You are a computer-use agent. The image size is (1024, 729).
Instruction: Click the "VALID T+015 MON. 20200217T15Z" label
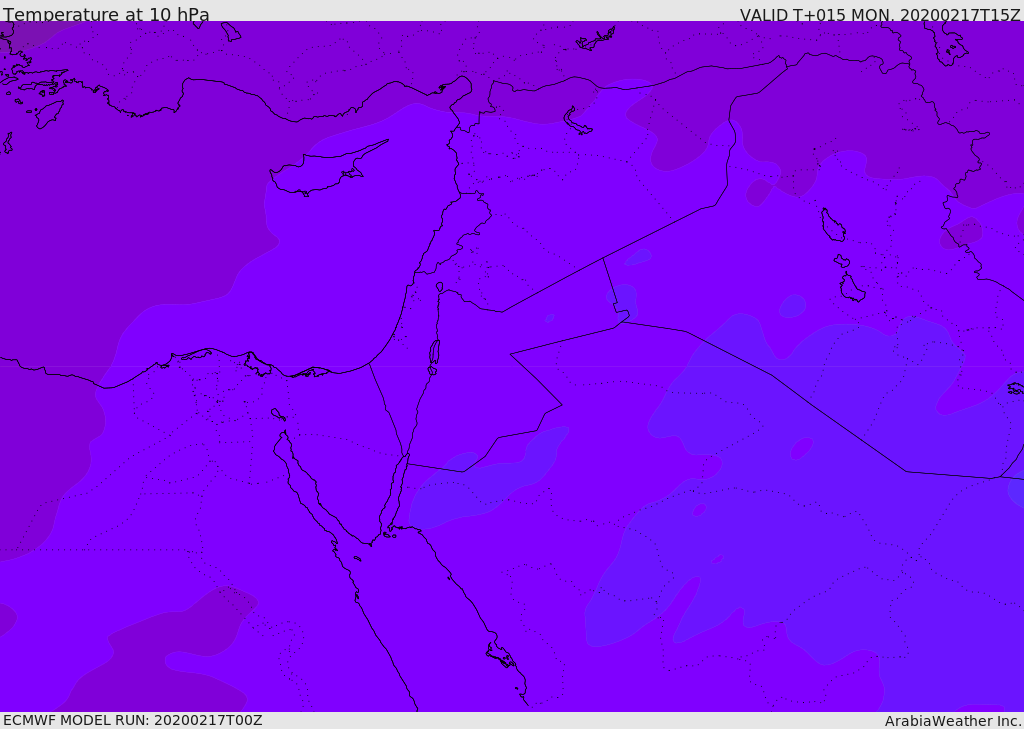click(880, 15)
